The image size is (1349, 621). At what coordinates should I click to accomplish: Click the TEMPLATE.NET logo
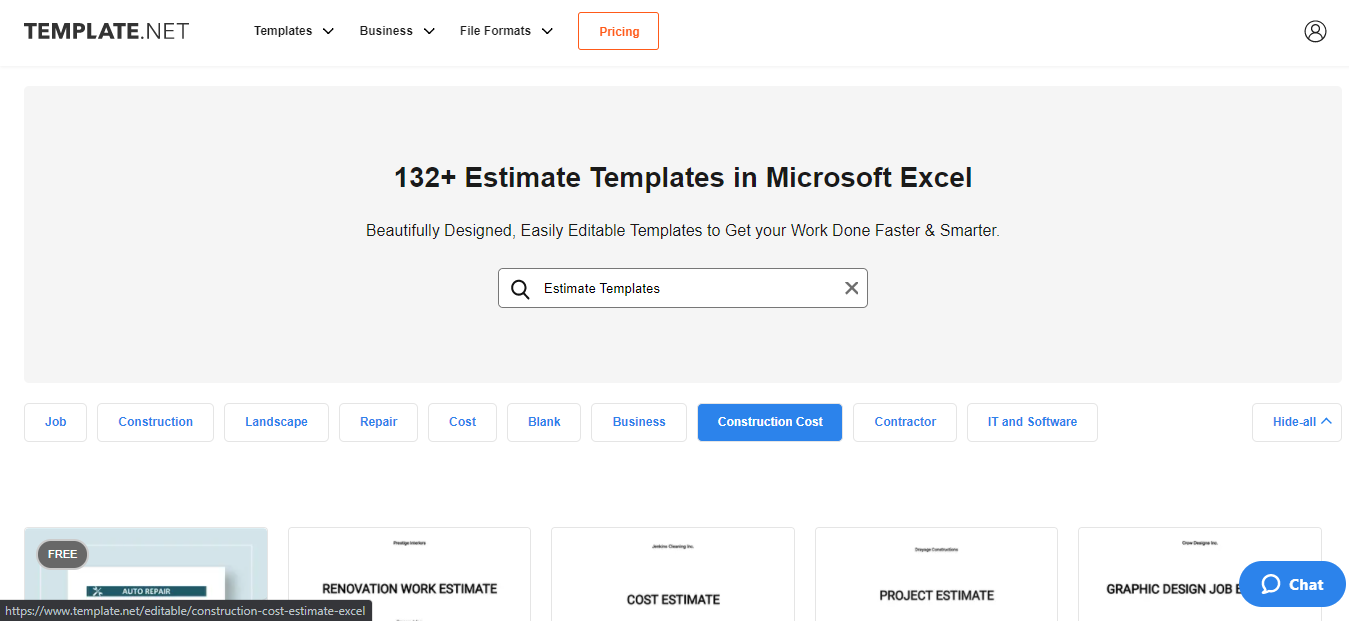pyautogui.click(x=106, y=31)
